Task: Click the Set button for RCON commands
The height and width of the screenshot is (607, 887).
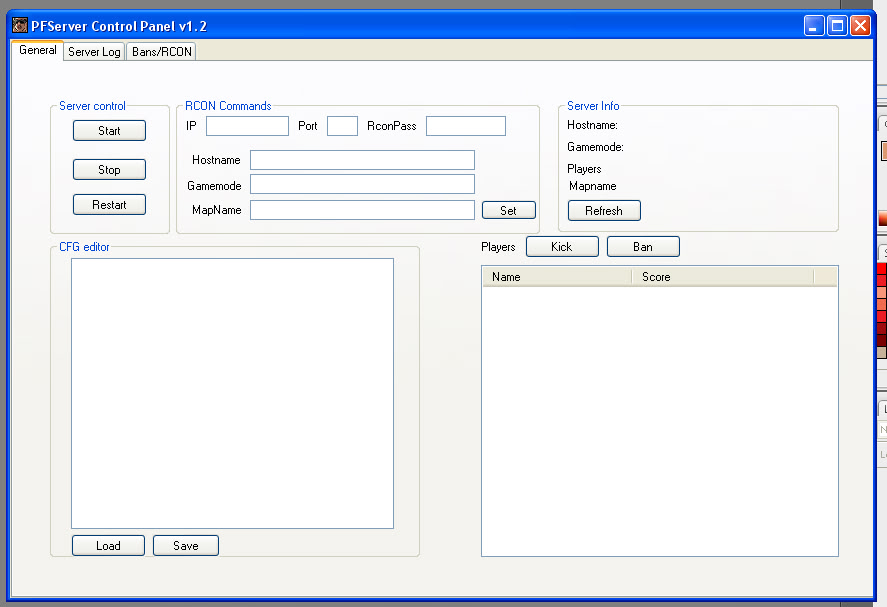Action: pos(509,210)
